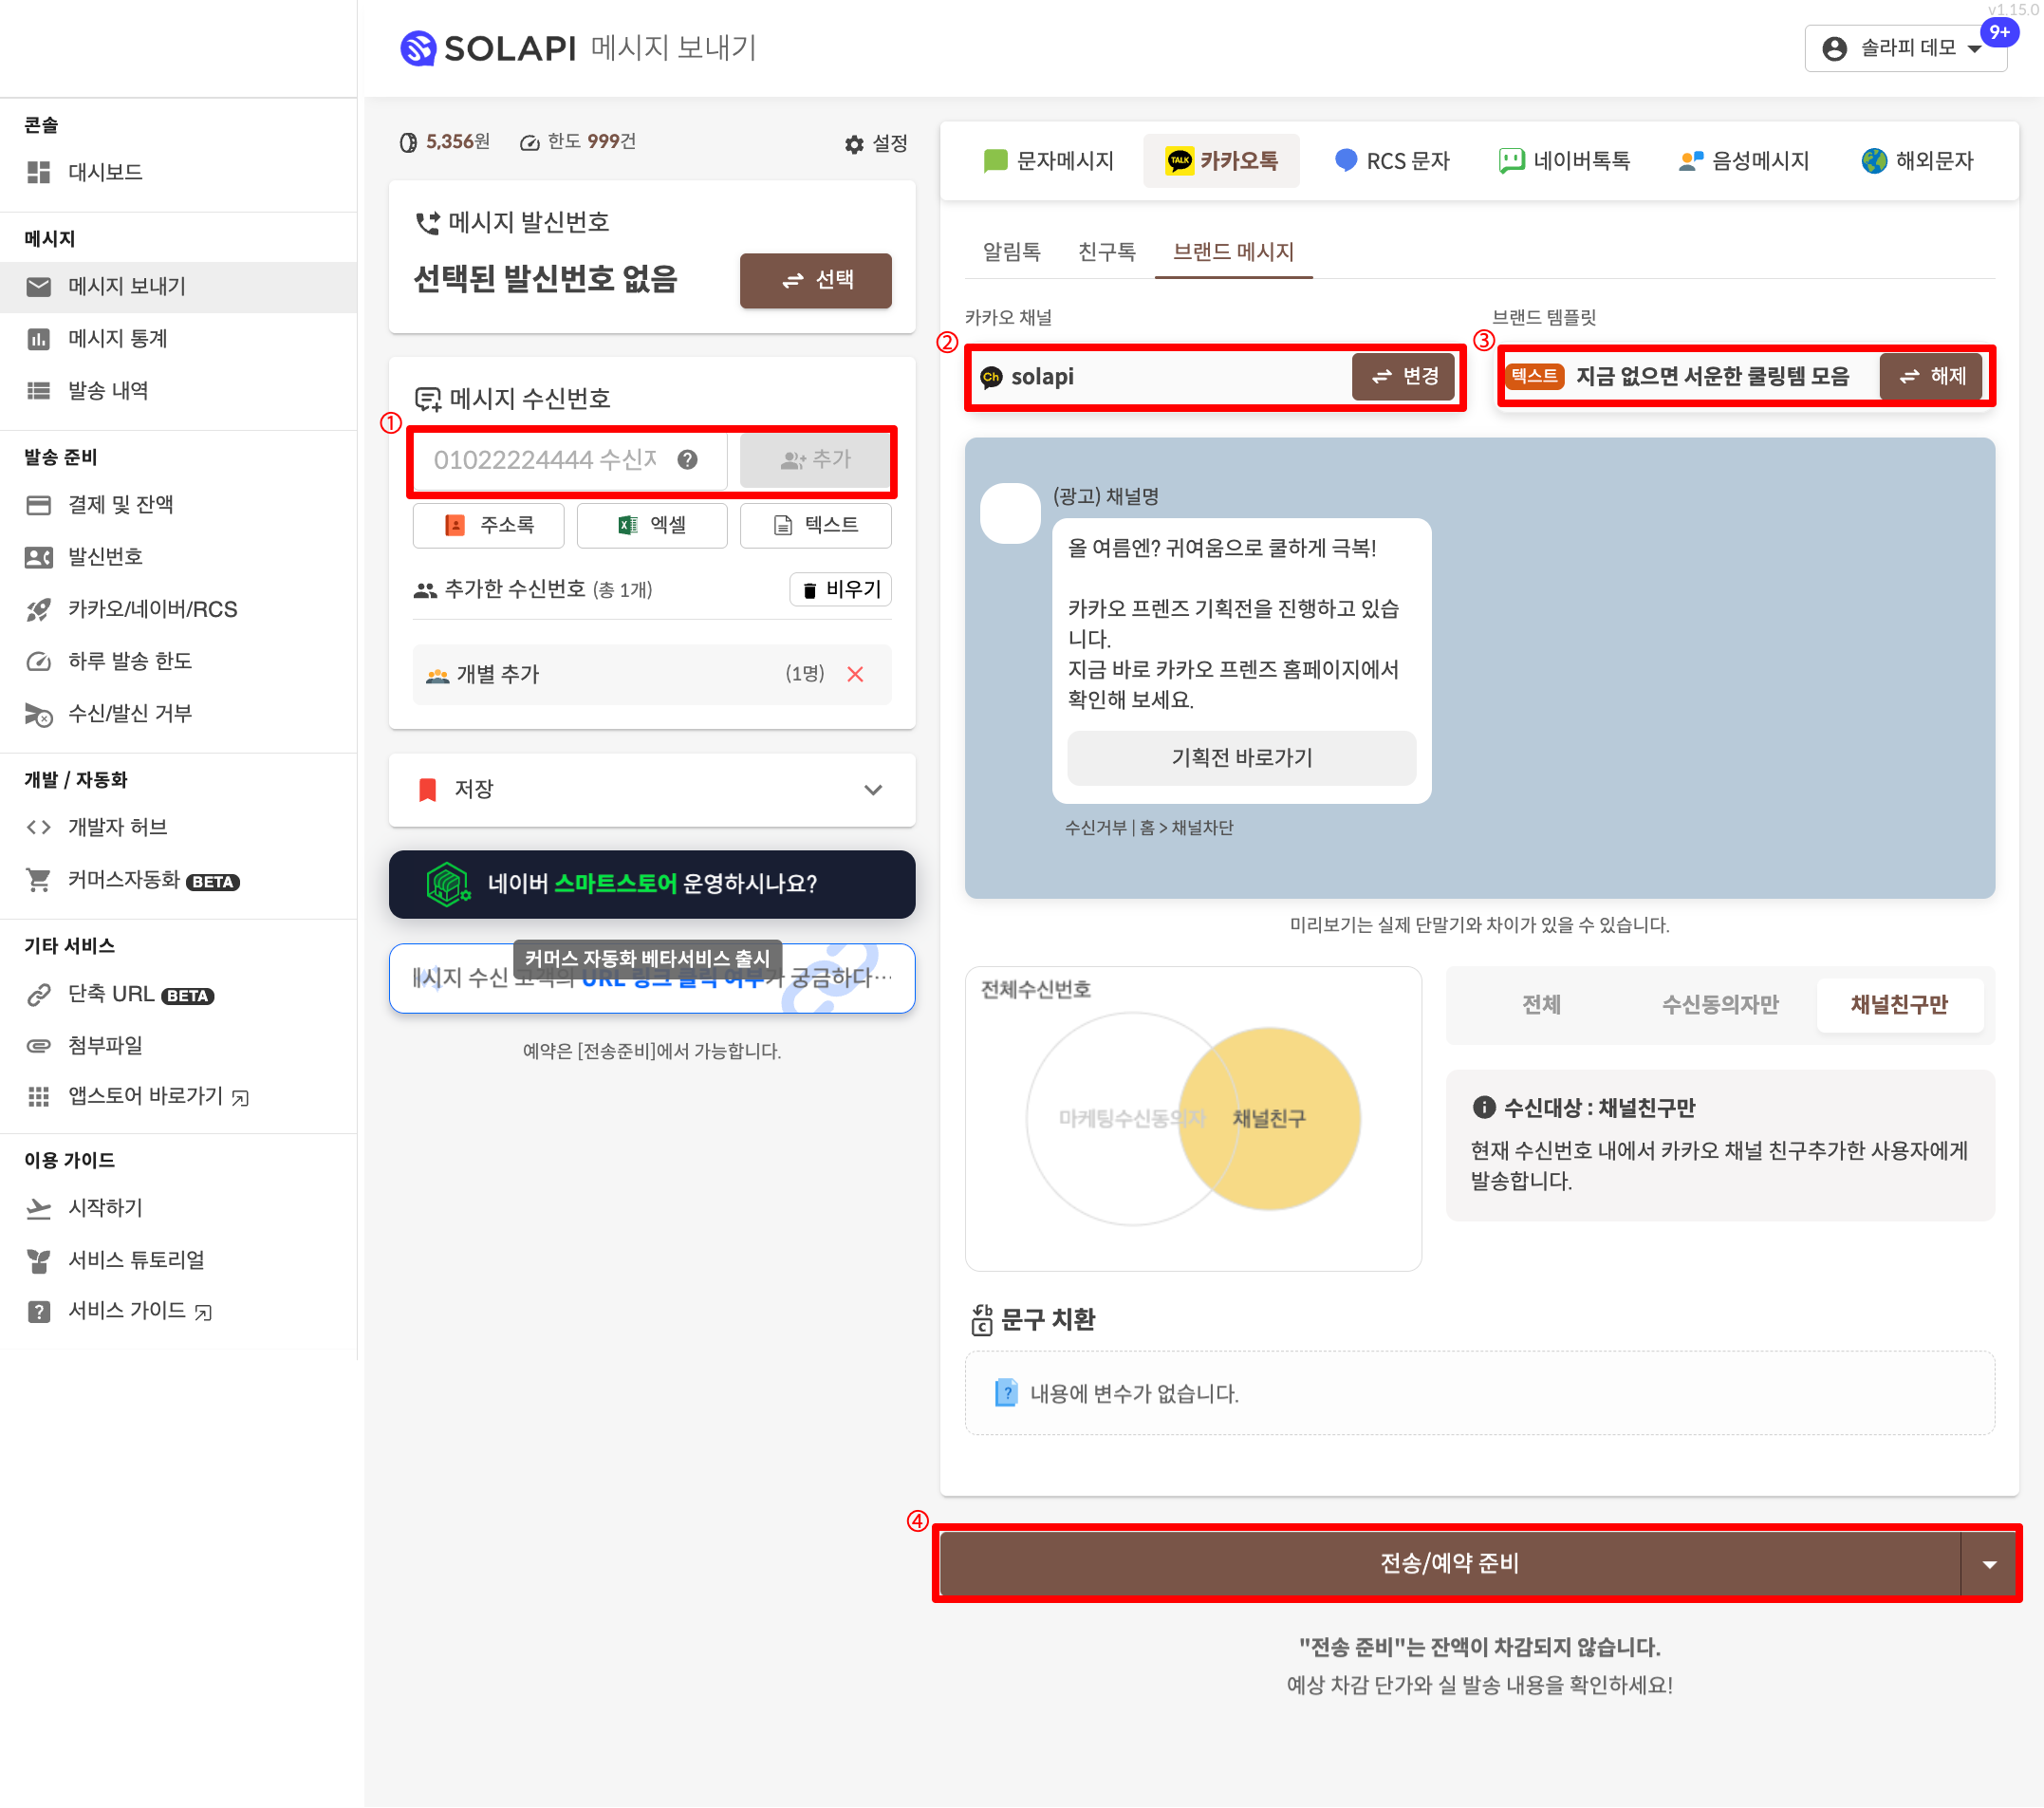Click 해제 to unset brand template
The height and width of the screenshot is (1808, 2044).
tap(1931, 377)
